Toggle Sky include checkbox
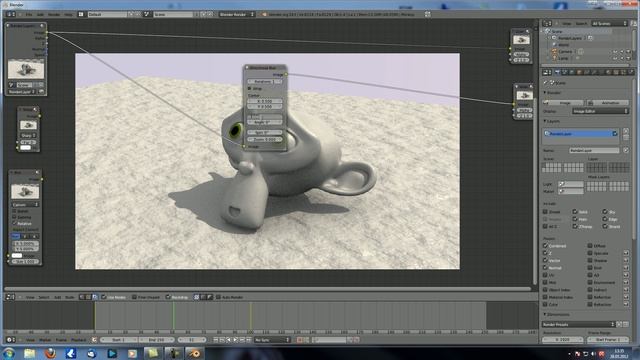The height and width of the screenshot is (360, 640). point(605,212)
